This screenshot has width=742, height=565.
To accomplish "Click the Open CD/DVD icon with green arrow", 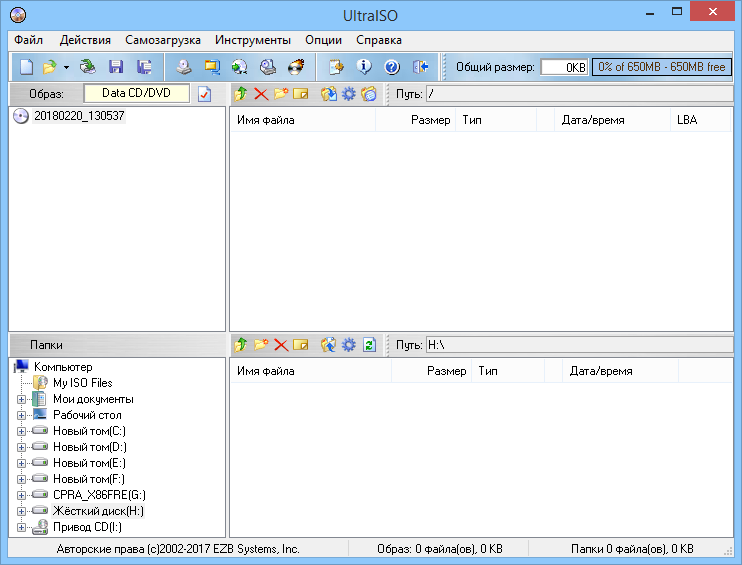I will 88,67.
